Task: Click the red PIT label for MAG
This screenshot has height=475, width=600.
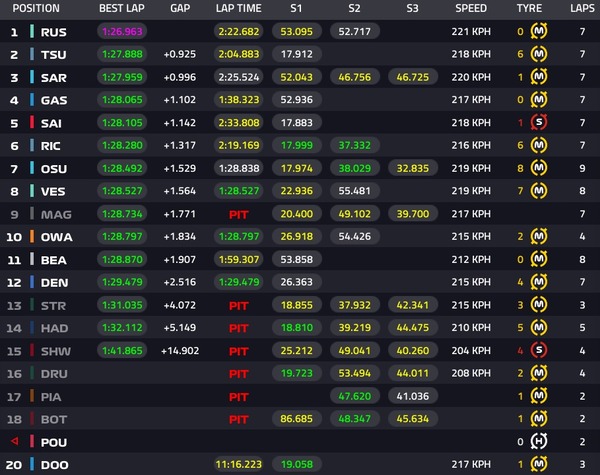Action: [238, 214]
